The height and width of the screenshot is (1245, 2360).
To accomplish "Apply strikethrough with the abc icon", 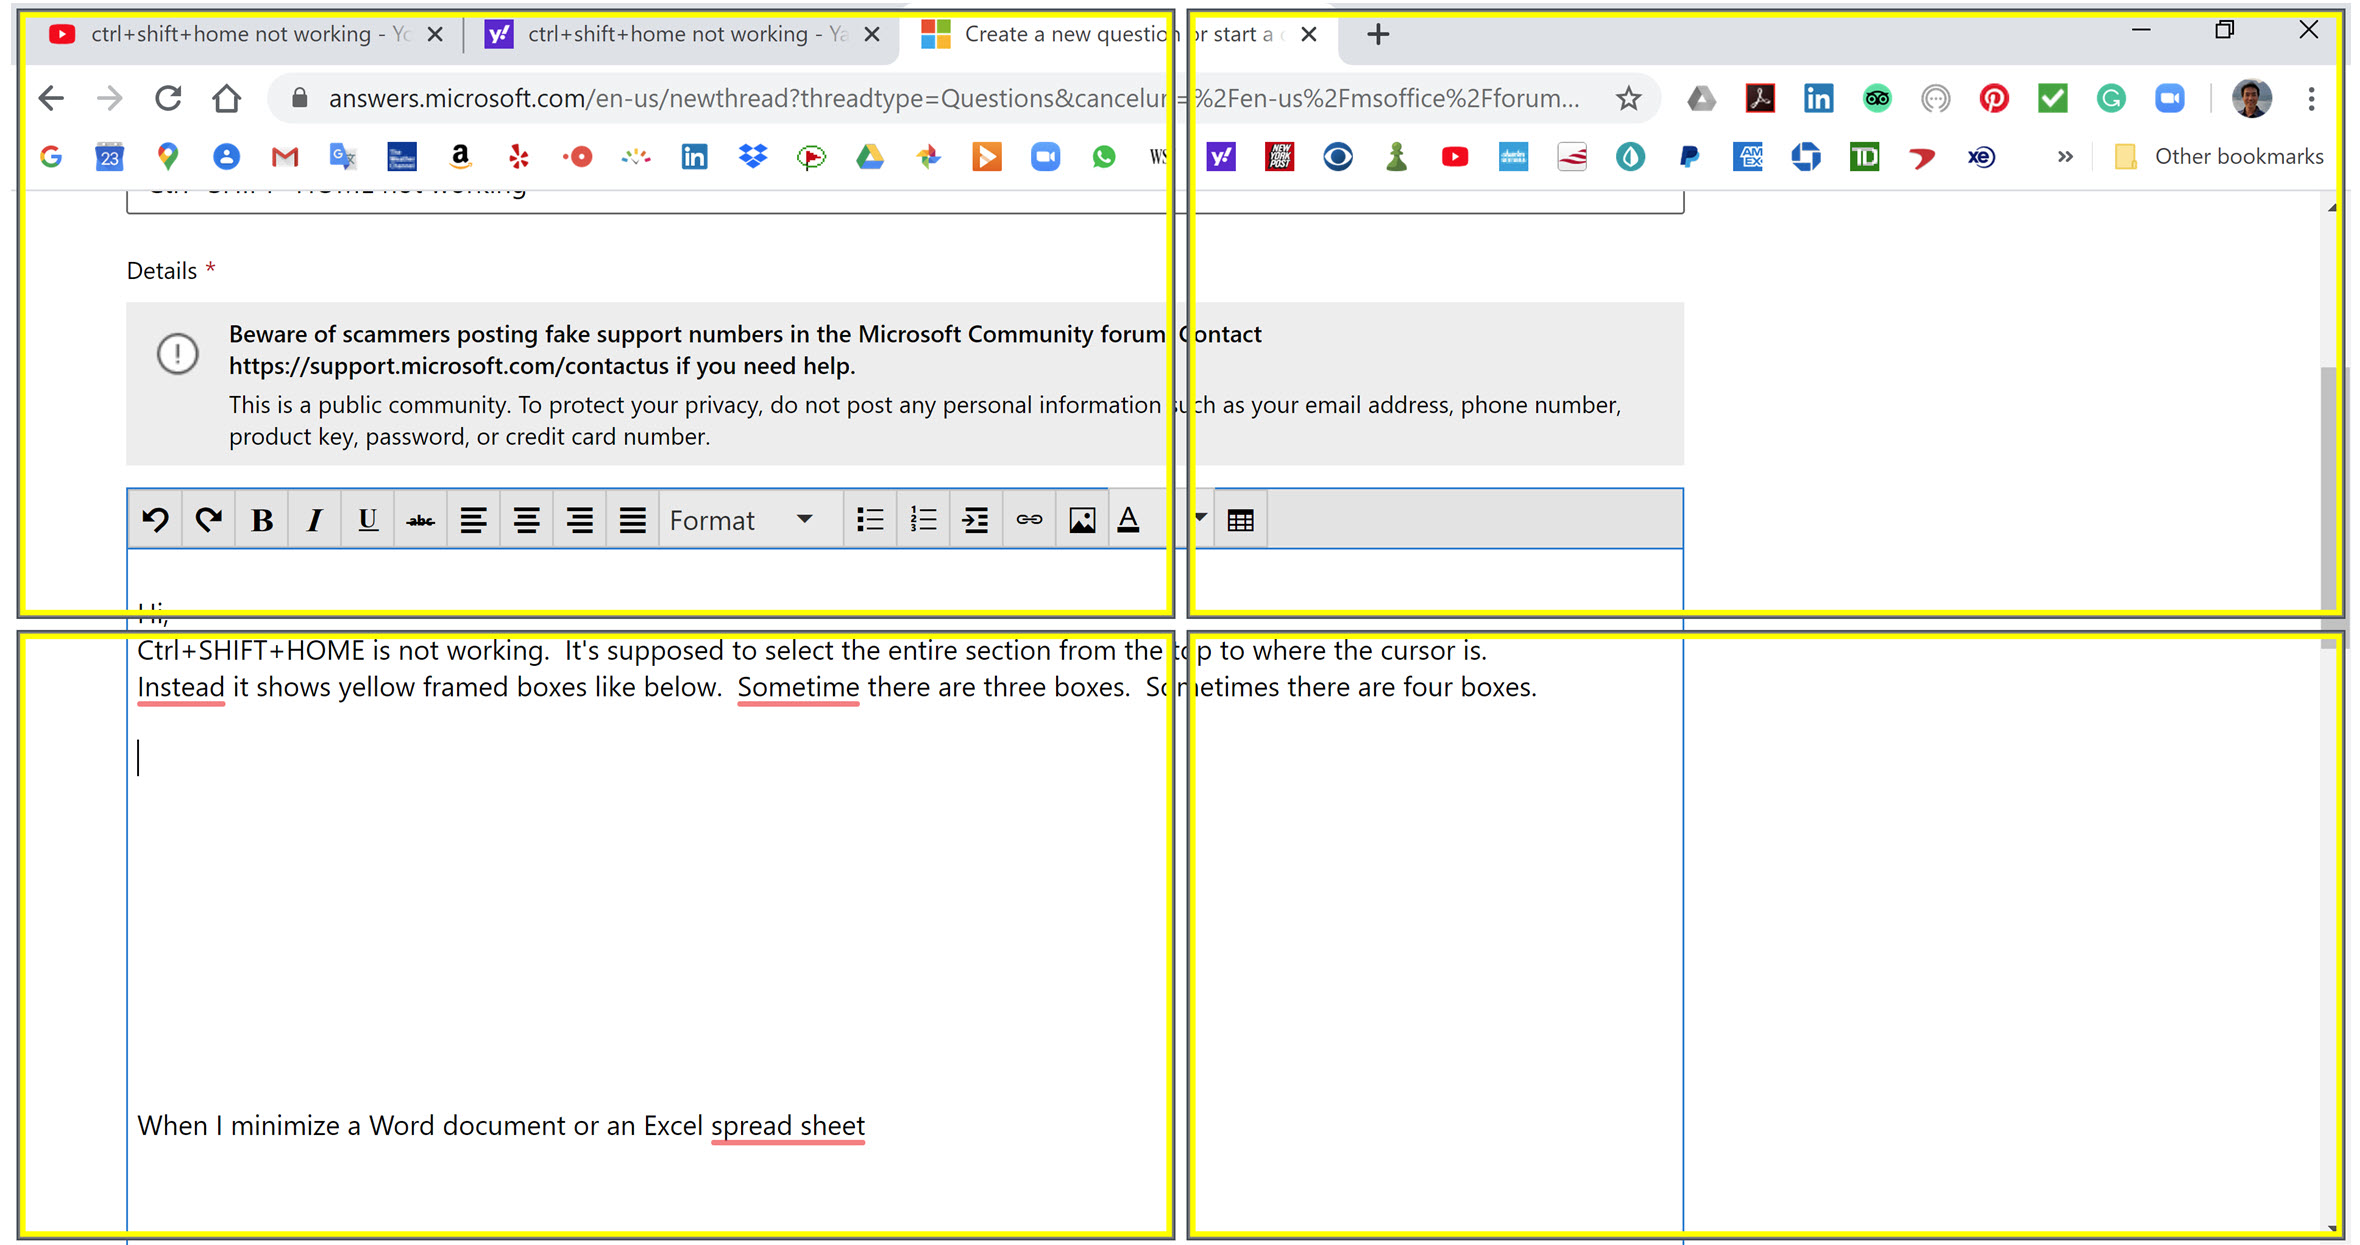I will pos(421,520).
